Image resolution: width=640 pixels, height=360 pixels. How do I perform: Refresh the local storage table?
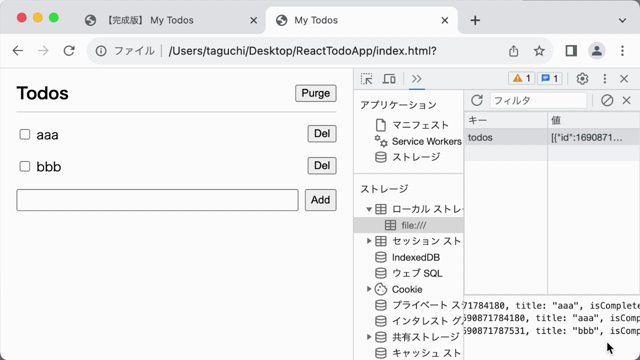click(477, 100)
